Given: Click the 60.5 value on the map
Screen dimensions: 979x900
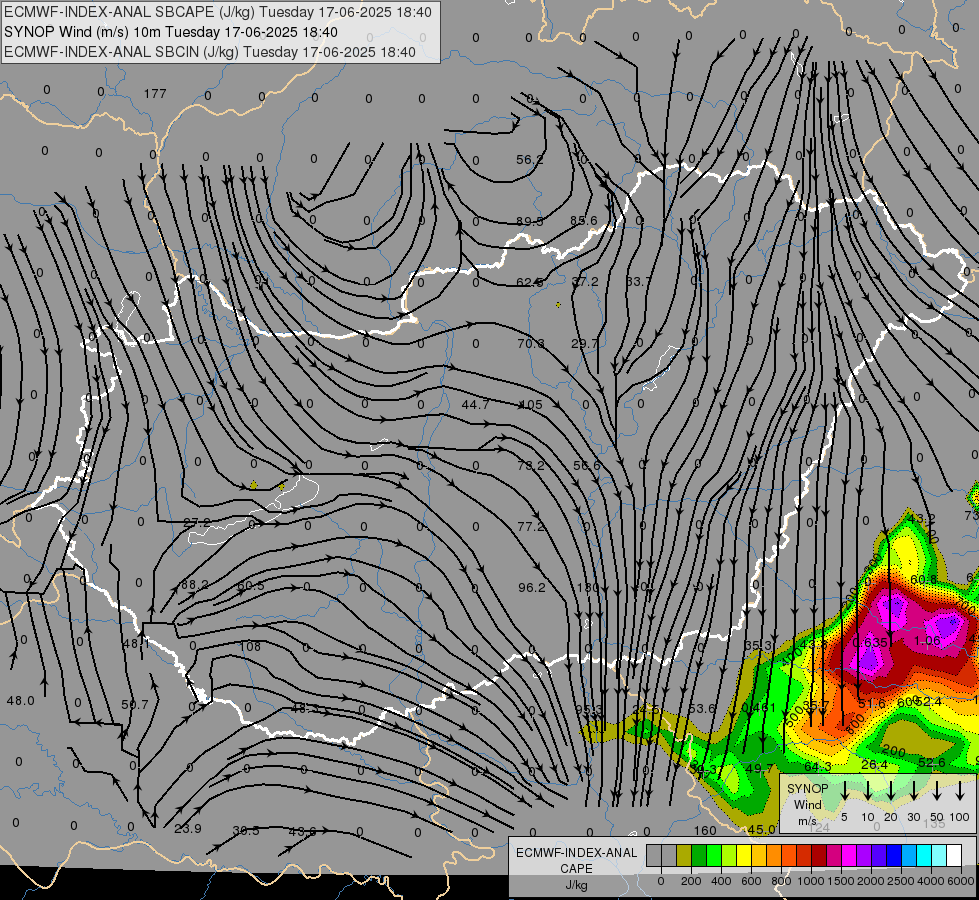Looking at the screenshot, I should [250, 586].
